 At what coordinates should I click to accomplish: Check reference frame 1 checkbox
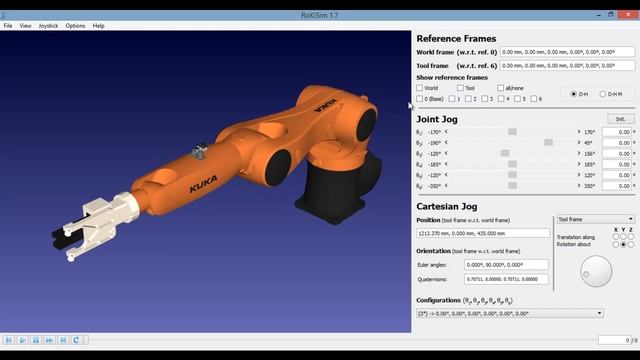pos(452,99)
